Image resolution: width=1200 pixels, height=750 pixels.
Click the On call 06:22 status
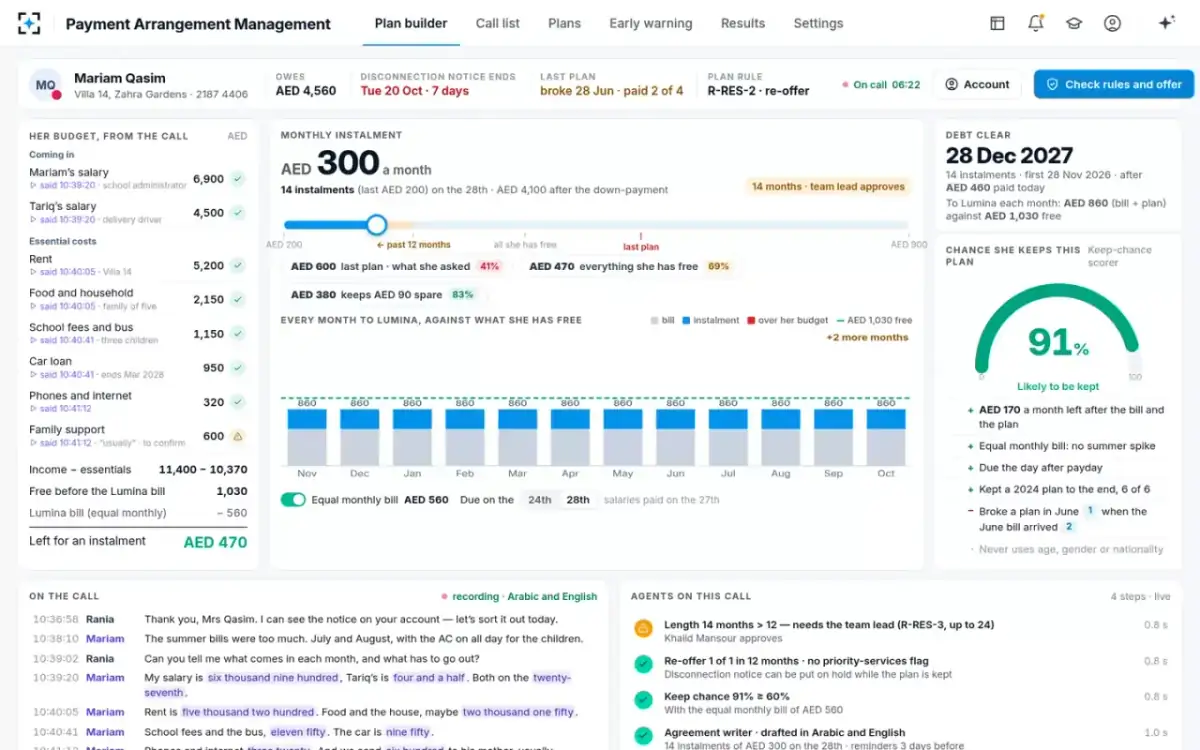click(881, 85)
